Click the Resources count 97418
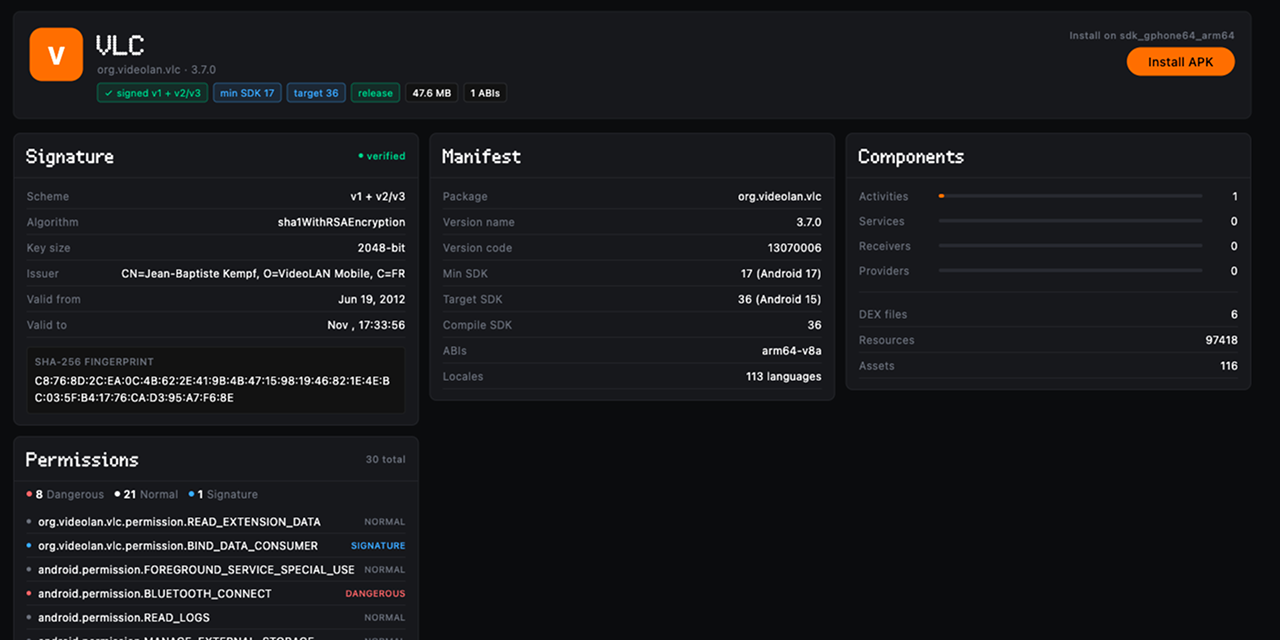Screen dimensions: 1280x640 coord(1222,340)
